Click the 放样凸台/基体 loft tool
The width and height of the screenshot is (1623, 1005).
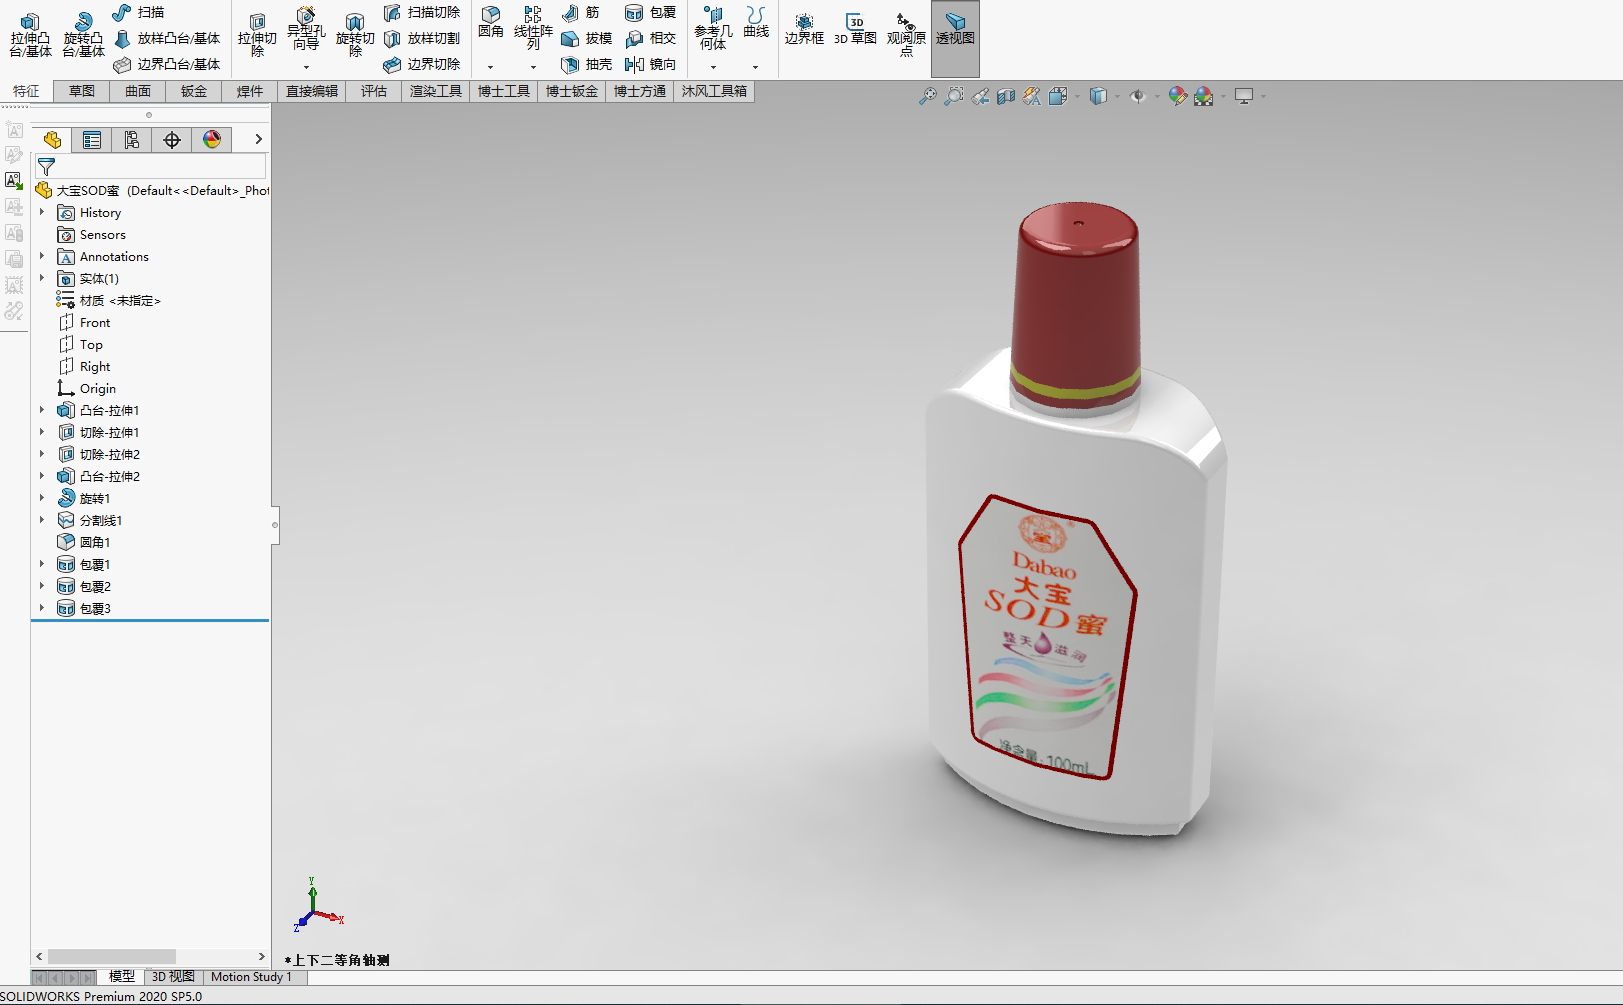click(x=167, y=38)
